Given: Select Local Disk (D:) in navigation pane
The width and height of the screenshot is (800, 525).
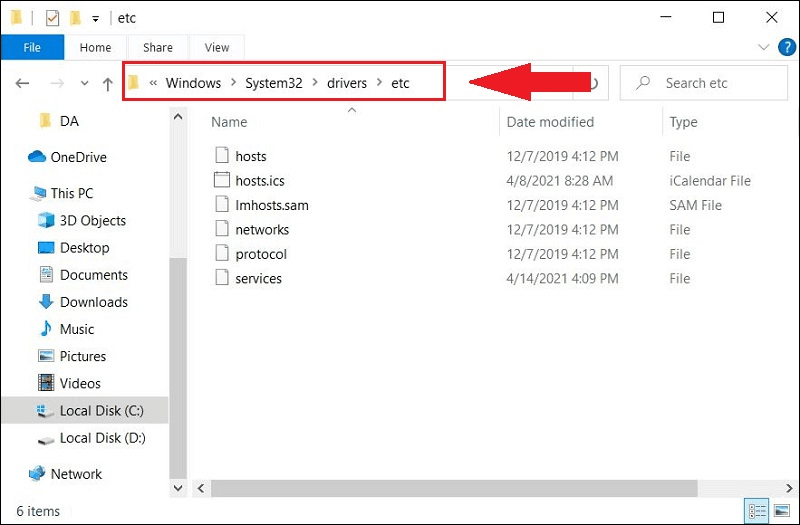Looking at the screenshot, I should click(92, 438).
